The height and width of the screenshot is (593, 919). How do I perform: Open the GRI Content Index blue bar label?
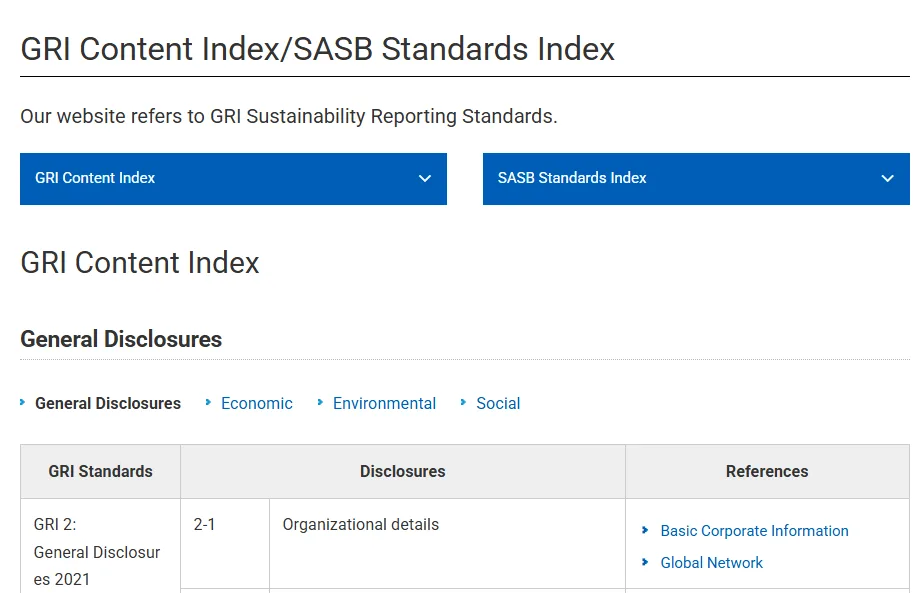tap(95, 178)
